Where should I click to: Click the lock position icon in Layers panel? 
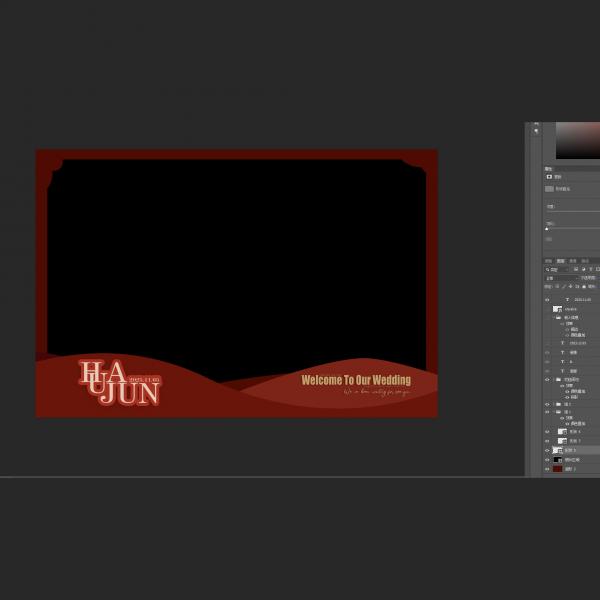click(x=570, y=286)
